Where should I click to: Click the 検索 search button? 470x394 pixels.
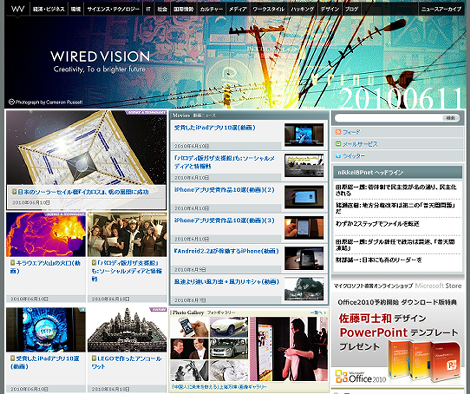(x=451, y=118)
